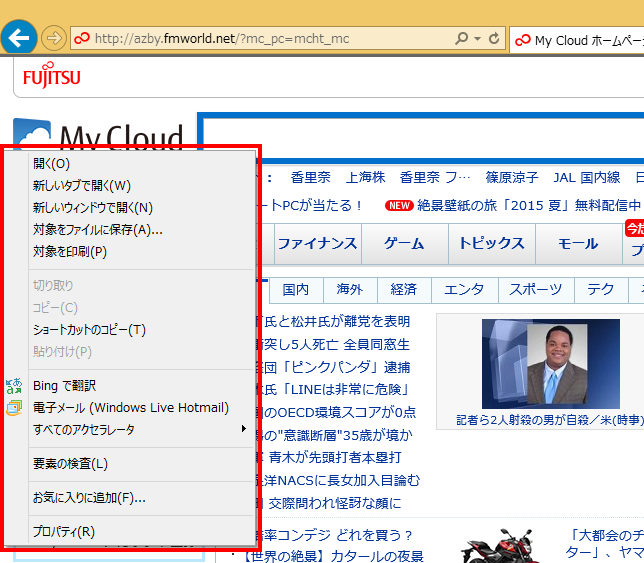
Task: Click the Forward arrow navigation button
Action: [x=54, y=39]
